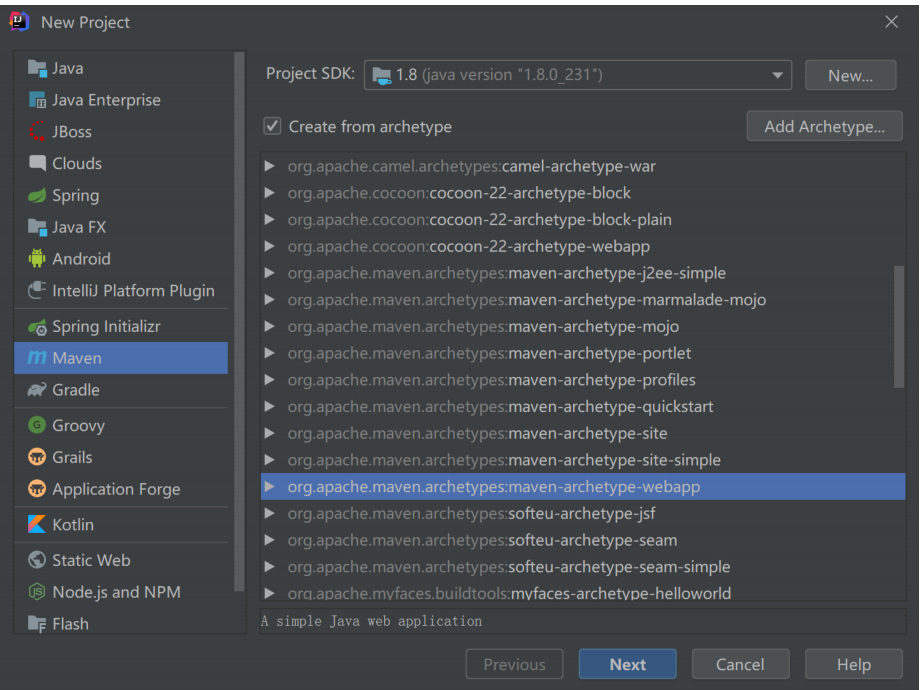920x690 pixels.
Task: Select Android in project type list
Action: click(121, 259)
